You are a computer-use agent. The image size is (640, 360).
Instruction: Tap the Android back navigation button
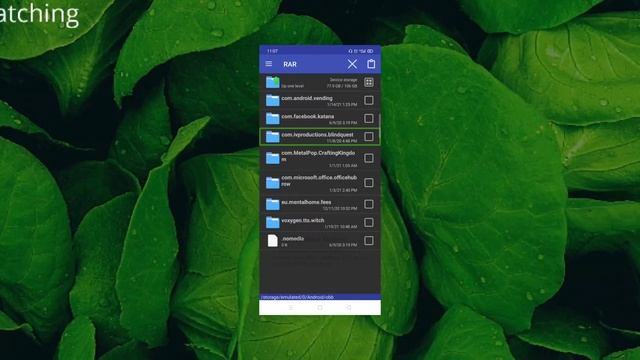click(349, 308)
